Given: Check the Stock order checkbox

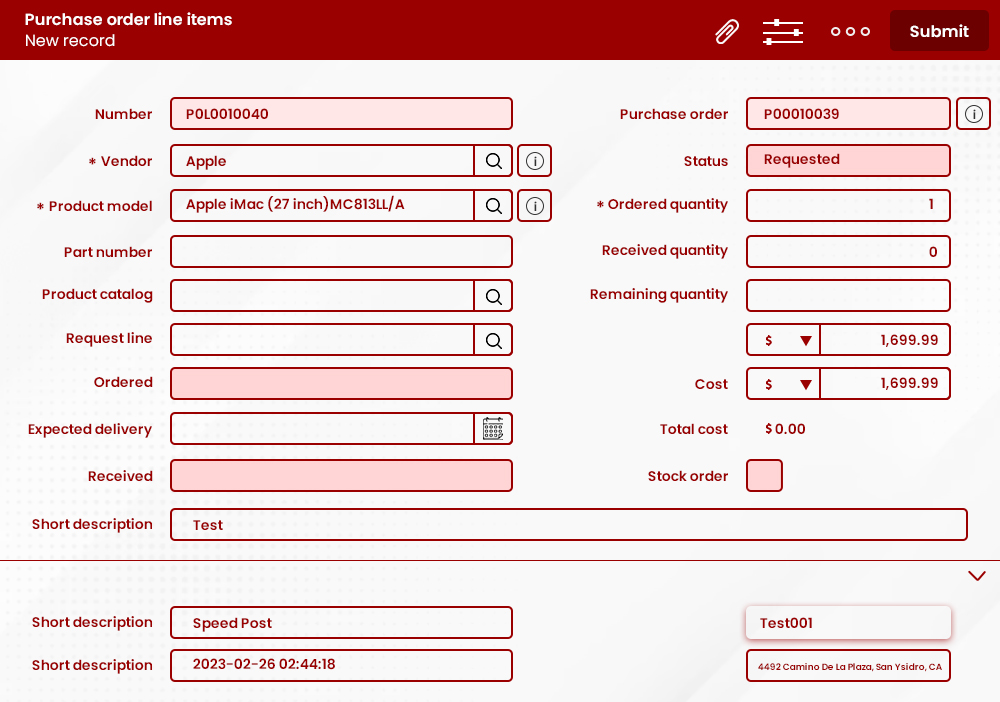Looking at the screenshot, I should point(764,475).
